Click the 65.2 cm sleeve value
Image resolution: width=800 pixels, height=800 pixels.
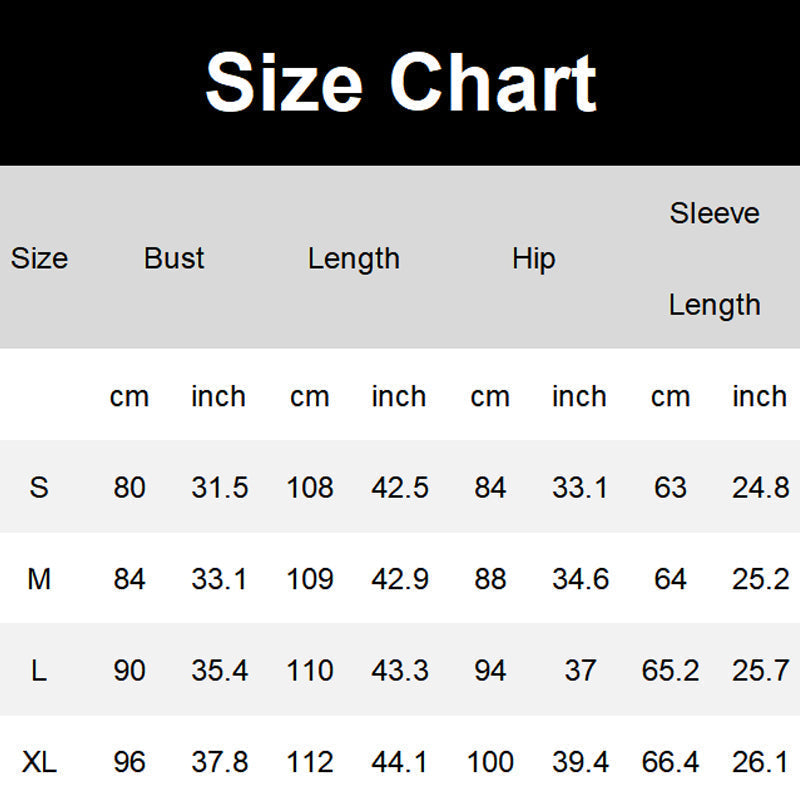670,670
